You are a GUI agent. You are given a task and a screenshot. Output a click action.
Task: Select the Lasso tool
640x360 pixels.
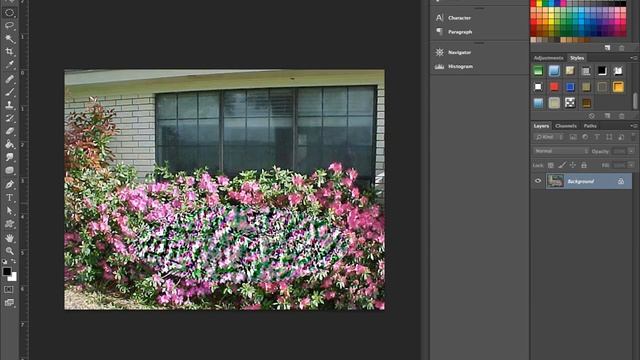9,26
